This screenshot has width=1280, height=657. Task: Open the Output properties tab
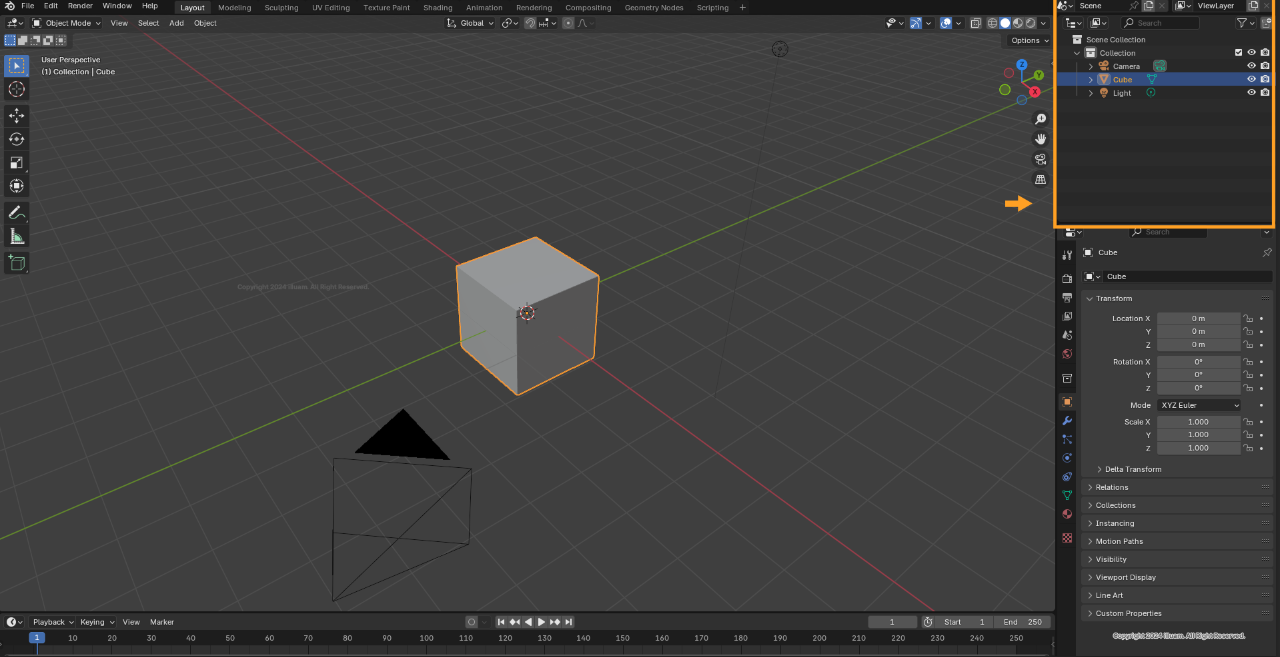[1067, 298]
